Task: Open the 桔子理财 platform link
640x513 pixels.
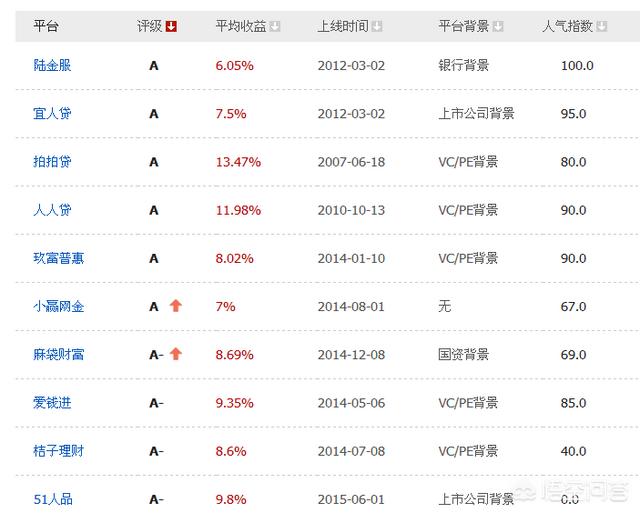Action: coord(58,451)
